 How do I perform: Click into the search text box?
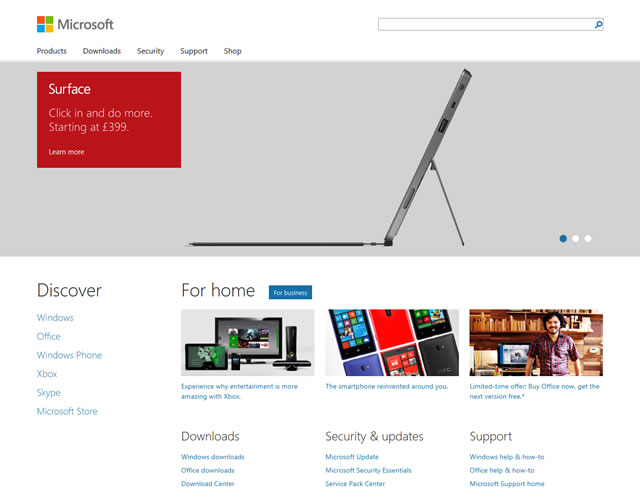485,24
